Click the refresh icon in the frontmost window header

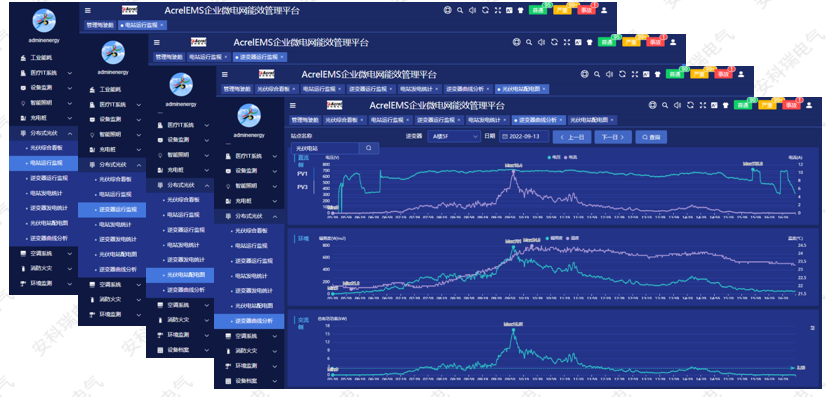[690, 105]
